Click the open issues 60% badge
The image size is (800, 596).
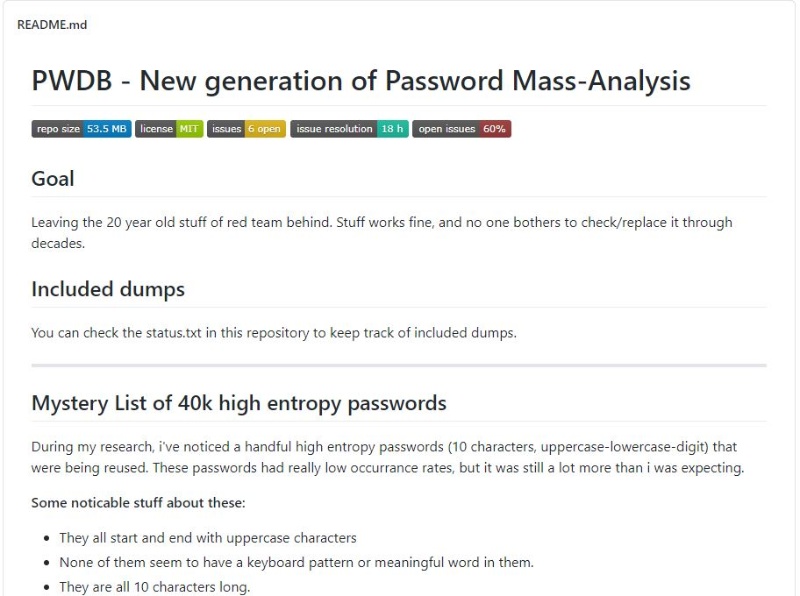[x=461, y=129]
